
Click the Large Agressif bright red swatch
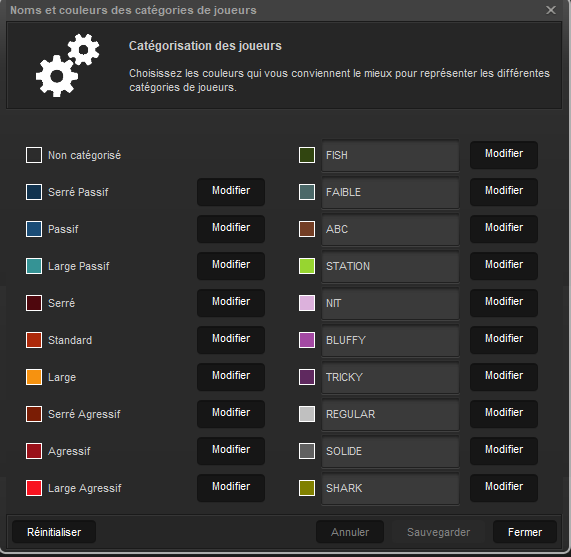pyautogui.click(x=34, y=488)
